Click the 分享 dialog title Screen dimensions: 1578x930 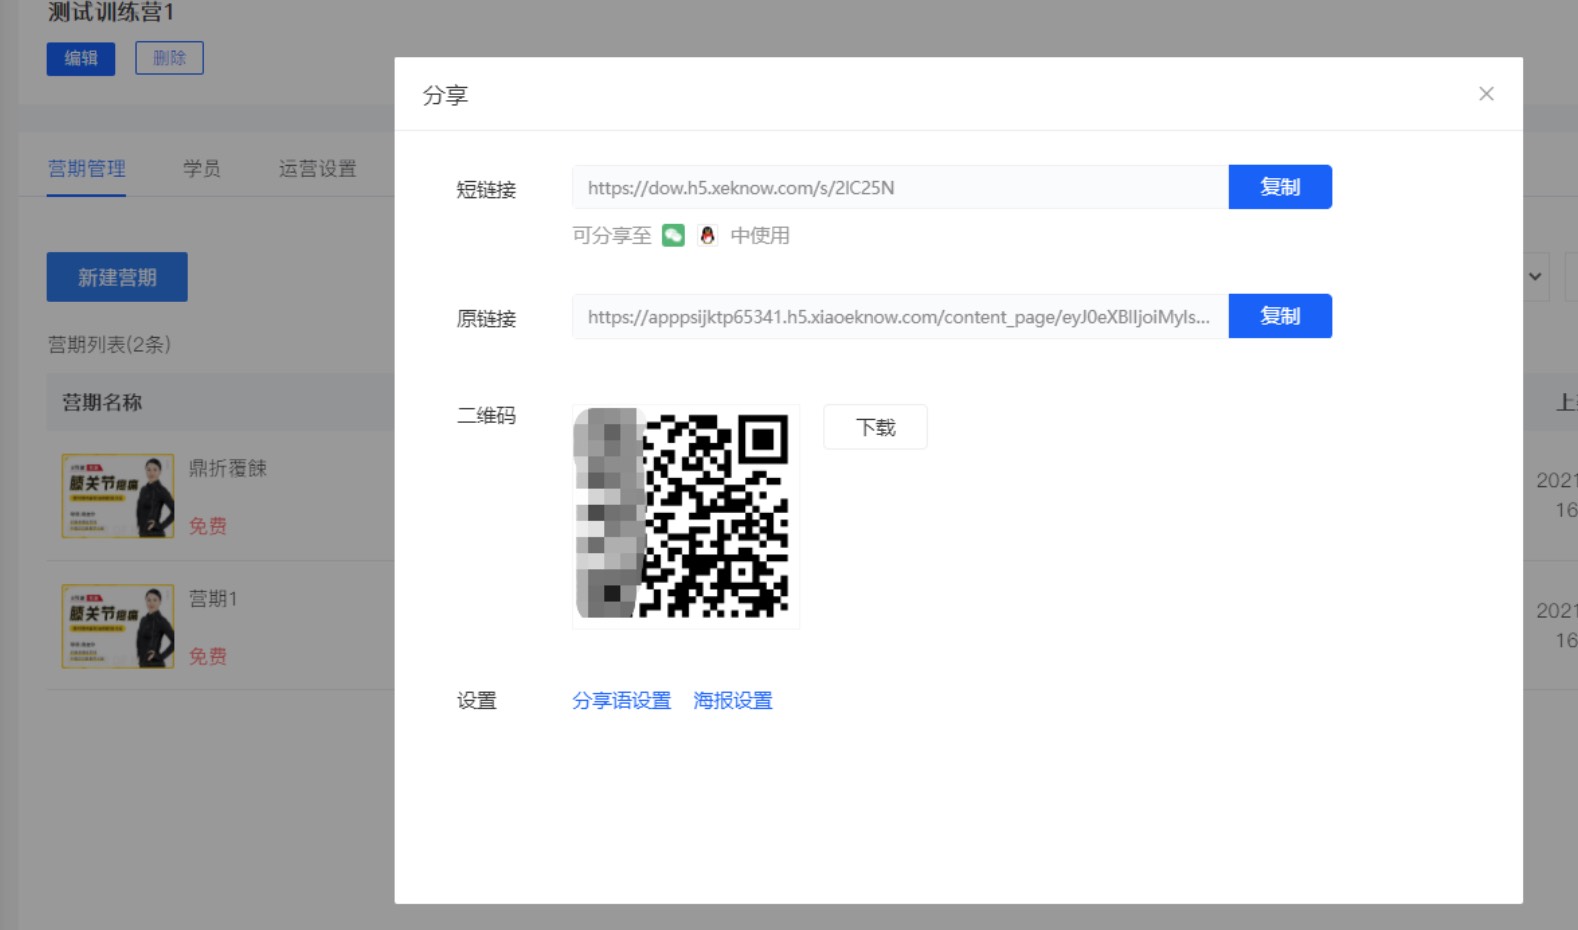pos(445,95)
